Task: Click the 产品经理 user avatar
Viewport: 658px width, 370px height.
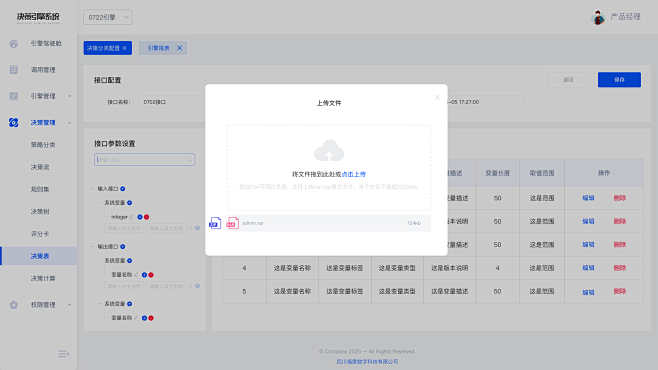Action: (598, 17)
